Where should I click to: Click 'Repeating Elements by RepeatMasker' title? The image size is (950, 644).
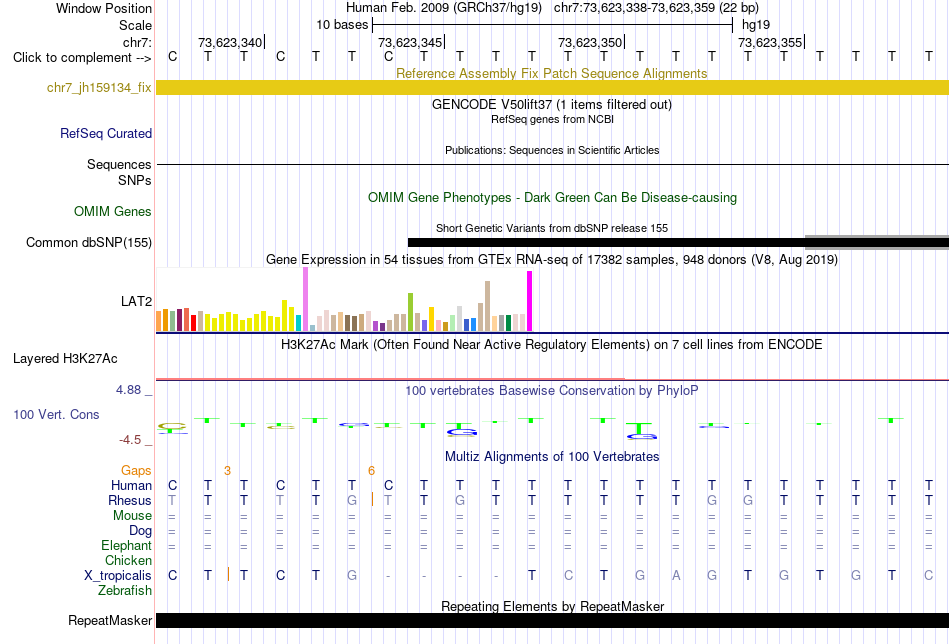coord(552,606)
